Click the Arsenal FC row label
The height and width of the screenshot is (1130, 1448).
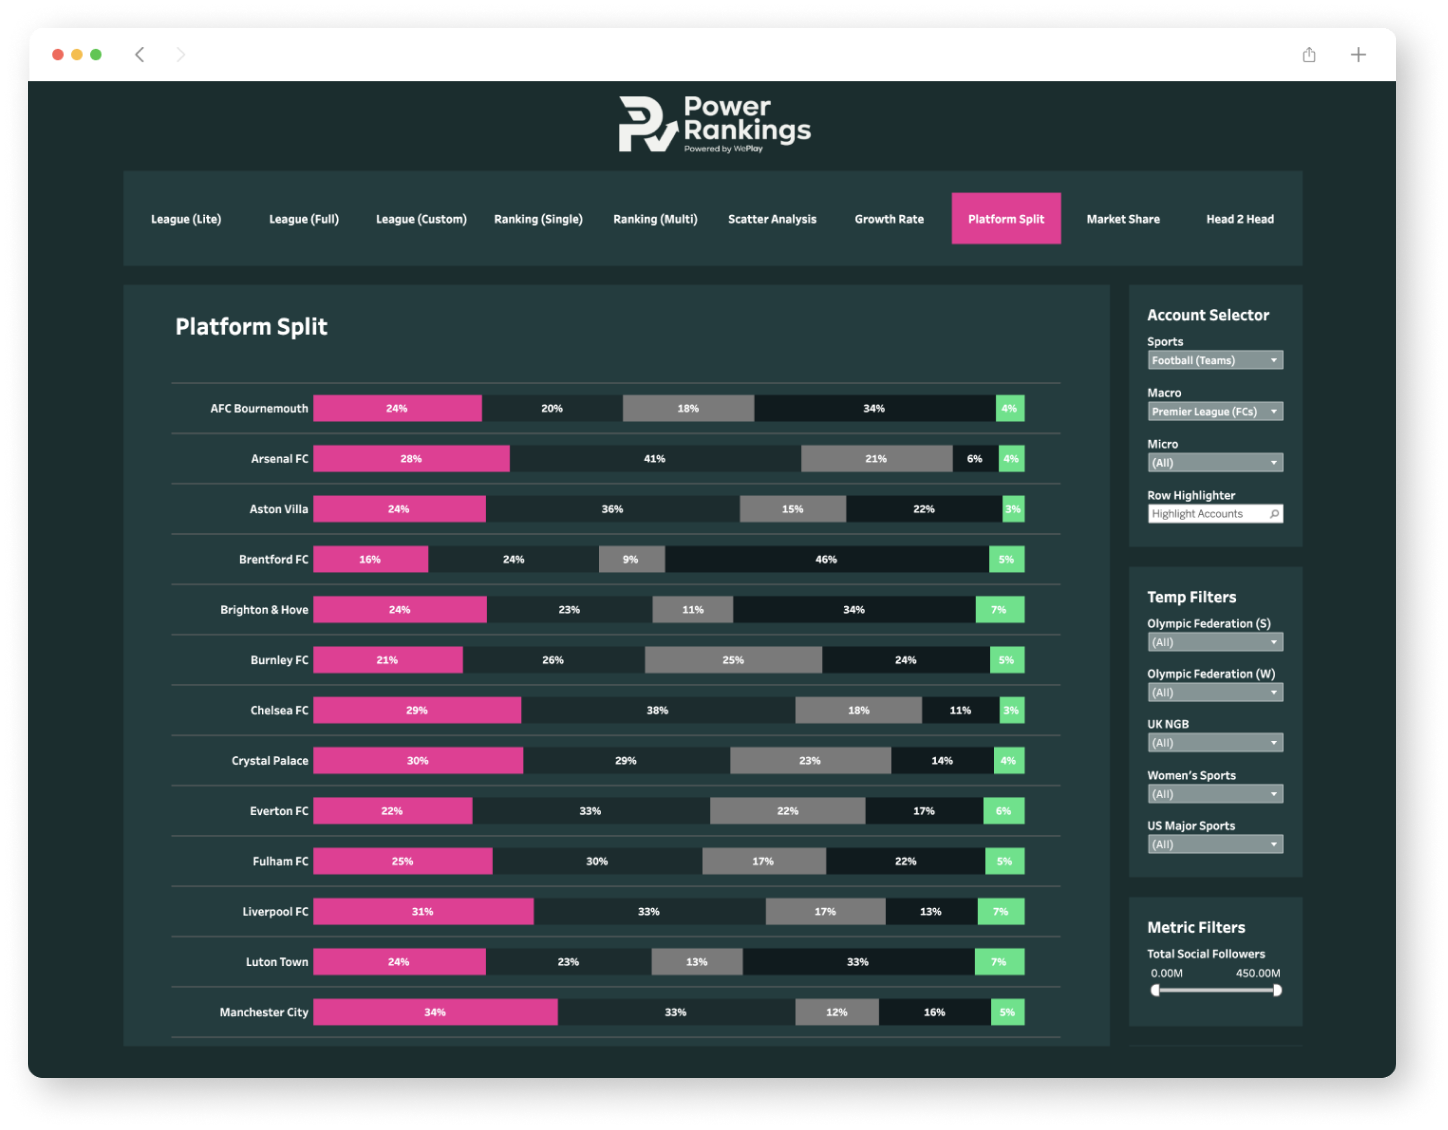[x=280, y=459]
